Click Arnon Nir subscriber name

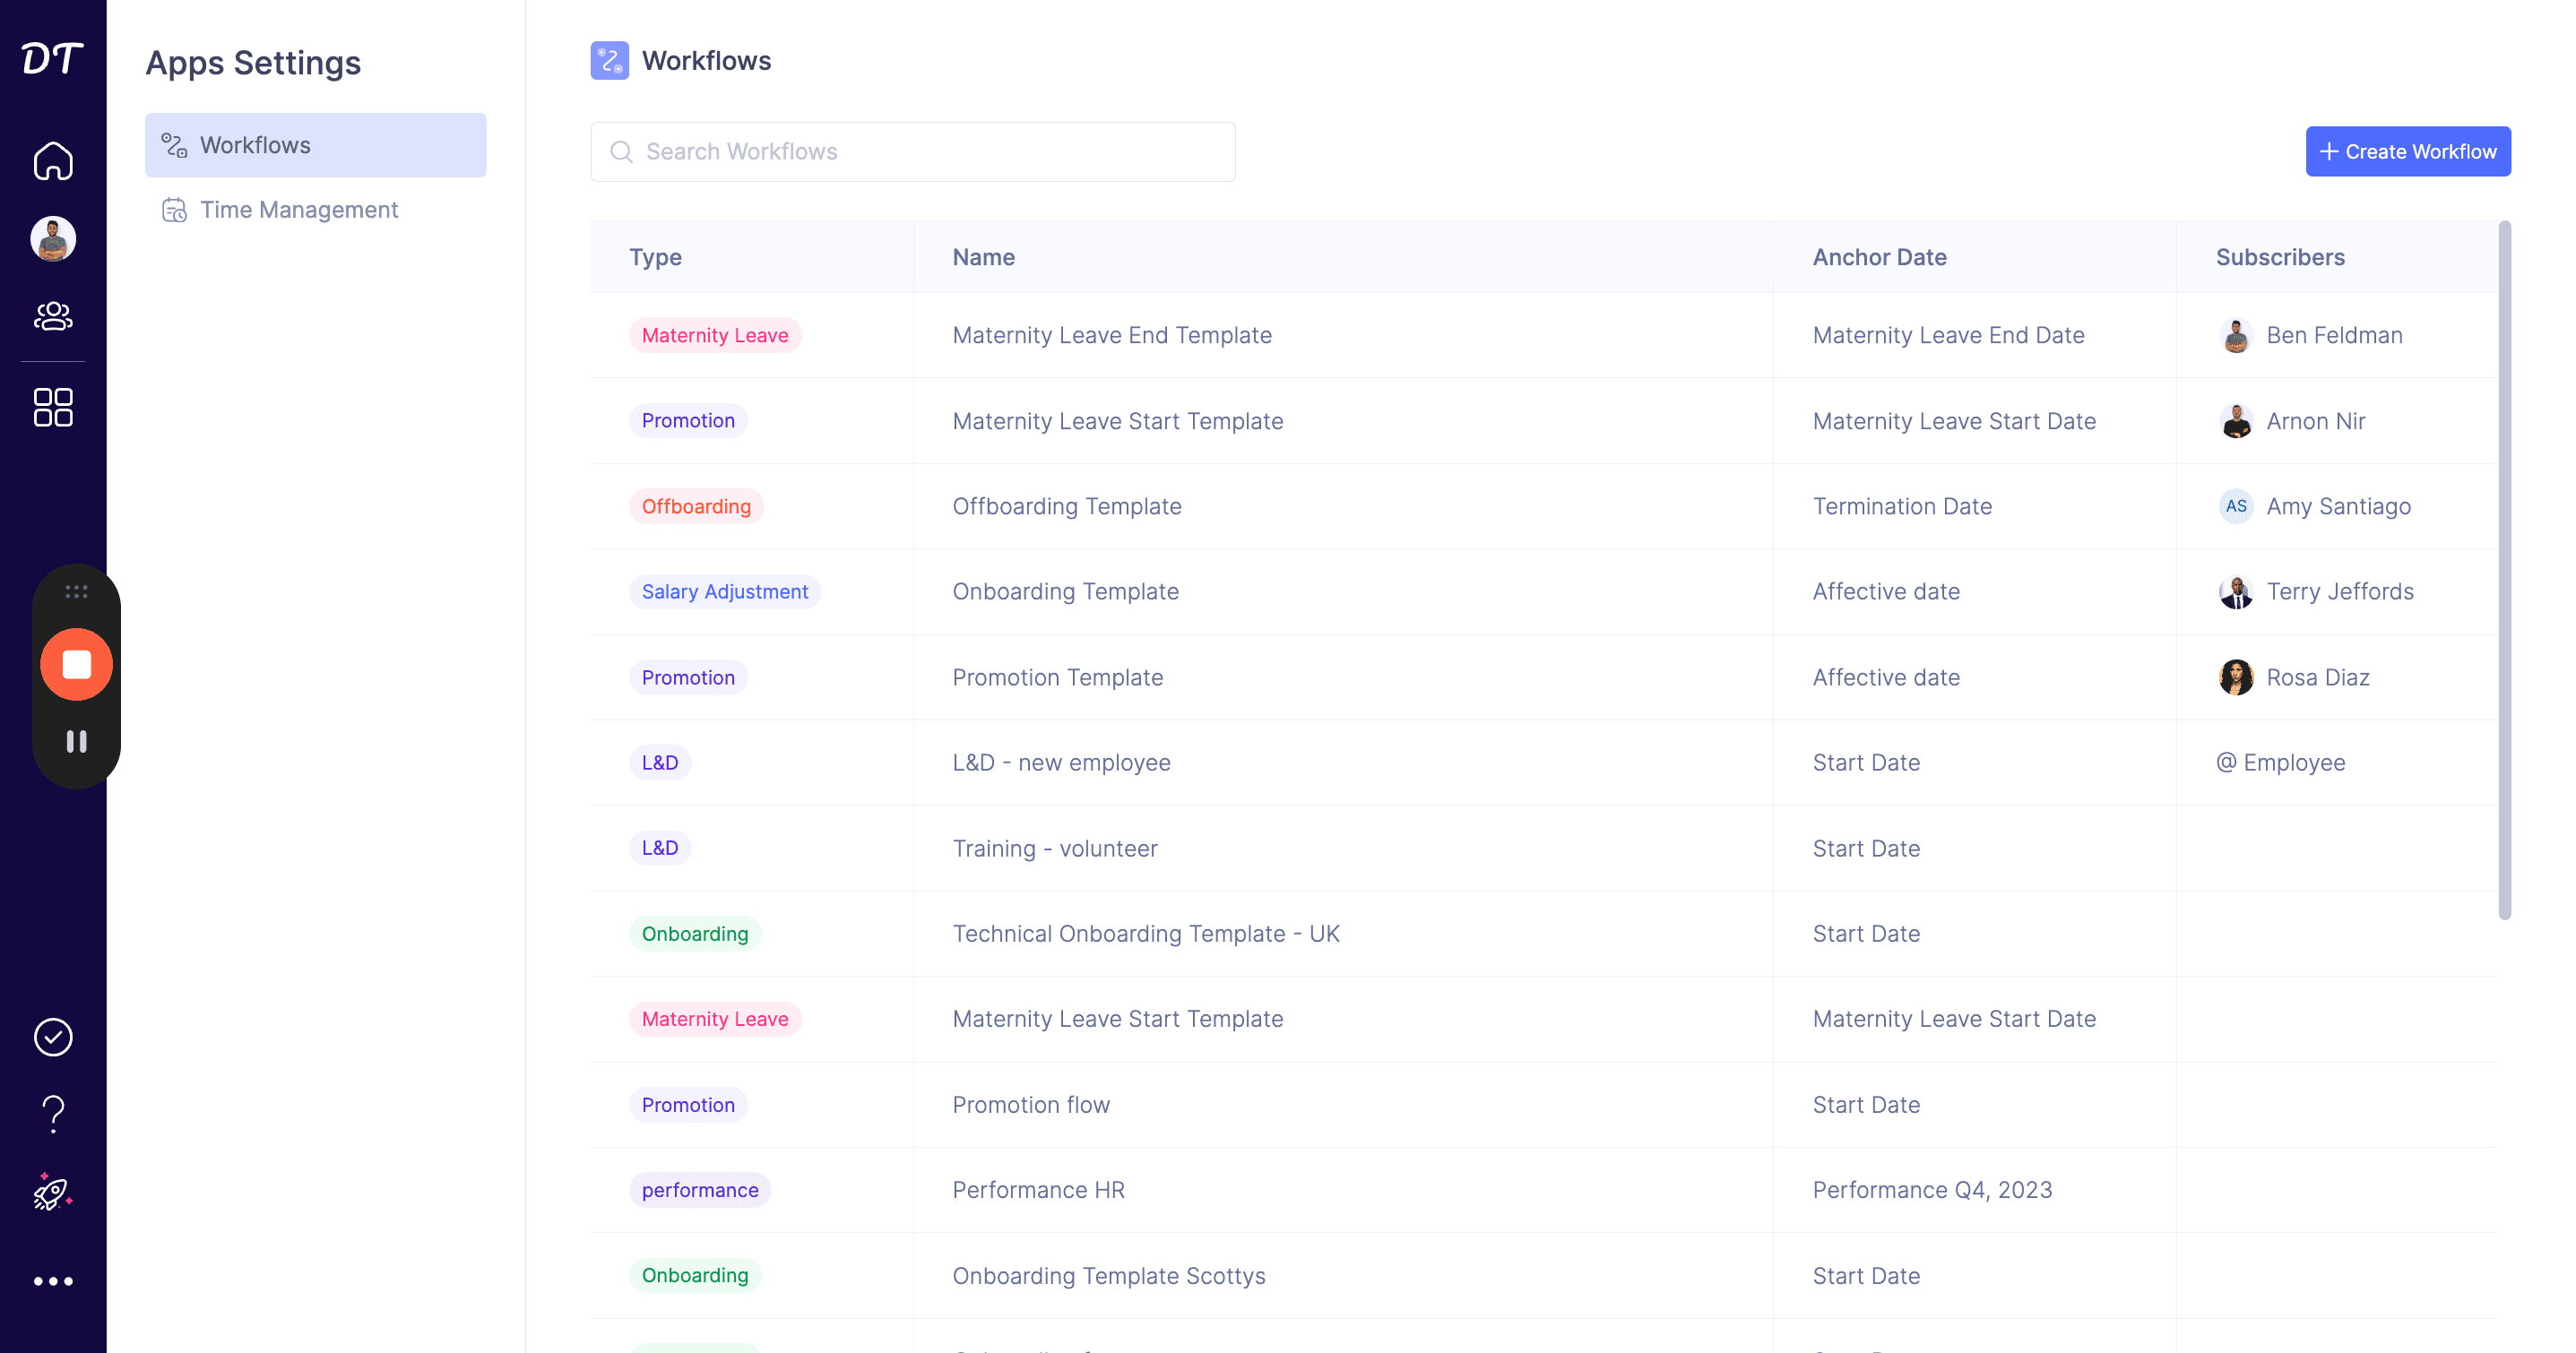[2316, 421]
